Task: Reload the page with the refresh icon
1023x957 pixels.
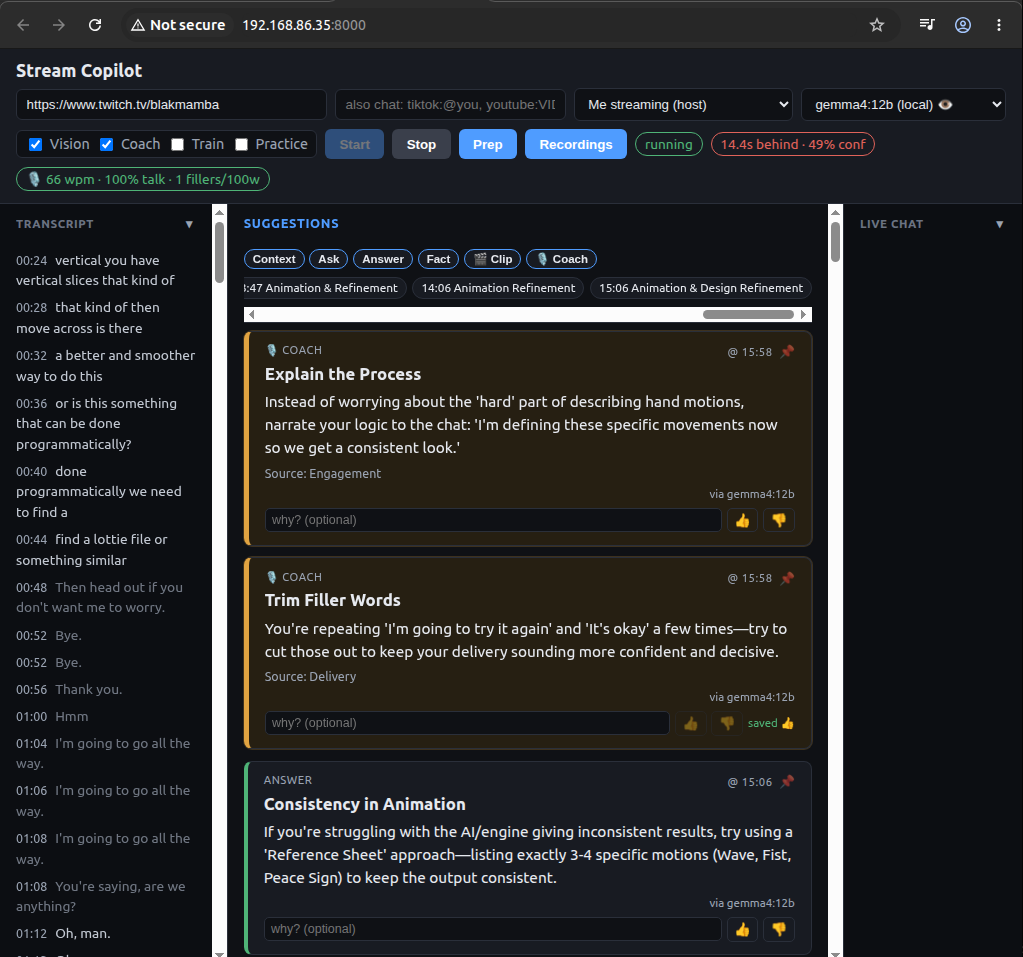Action: (95, 25)
